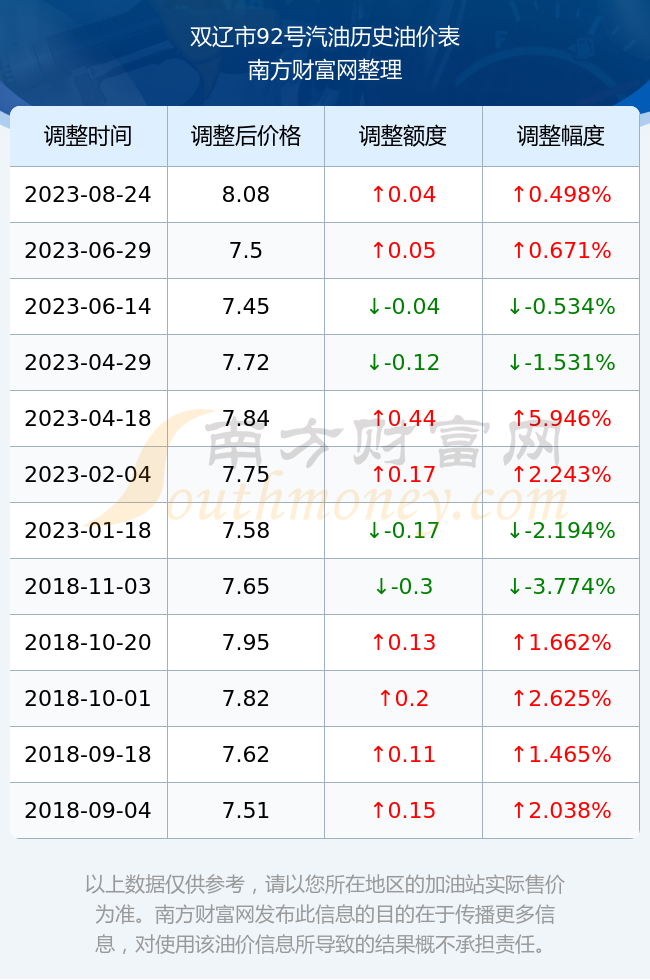Click the 调整时间 column header
This screenshot has height=980, width=650.
[x=88, y=136]
